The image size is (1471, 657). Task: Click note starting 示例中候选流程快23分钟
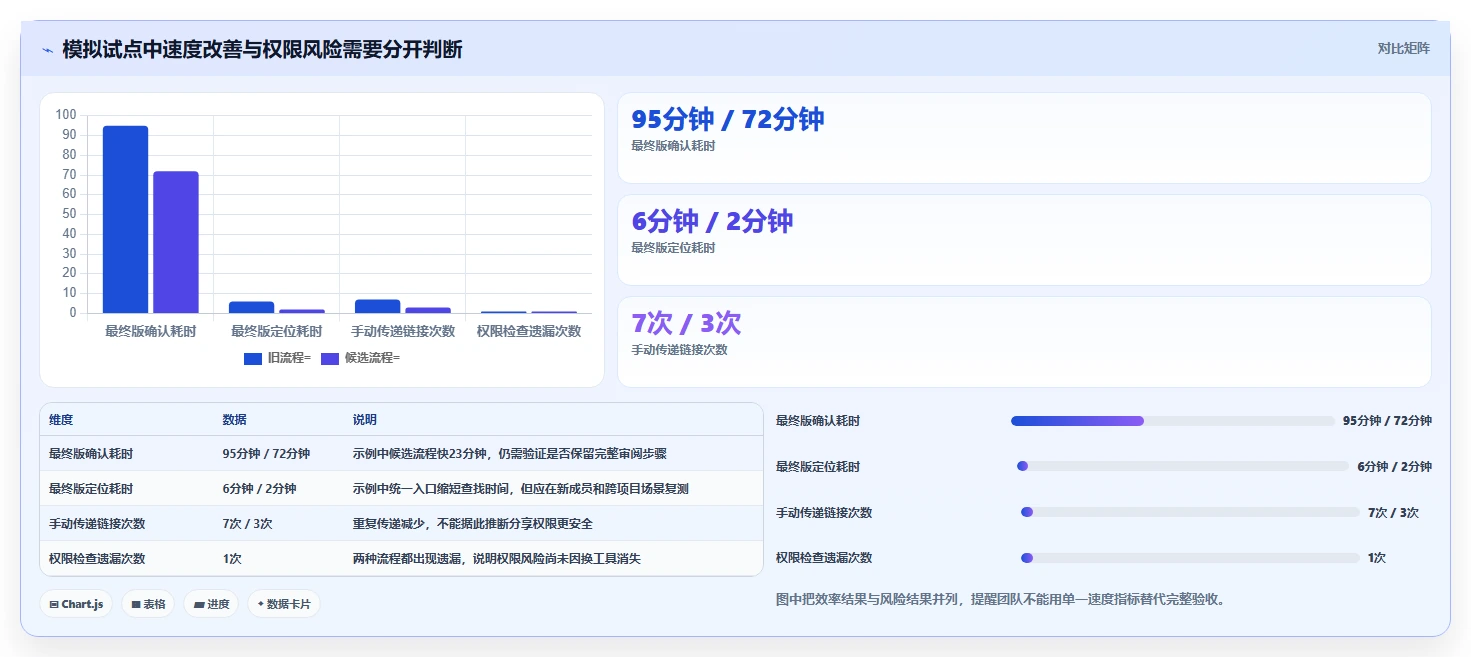coord(510,454)
